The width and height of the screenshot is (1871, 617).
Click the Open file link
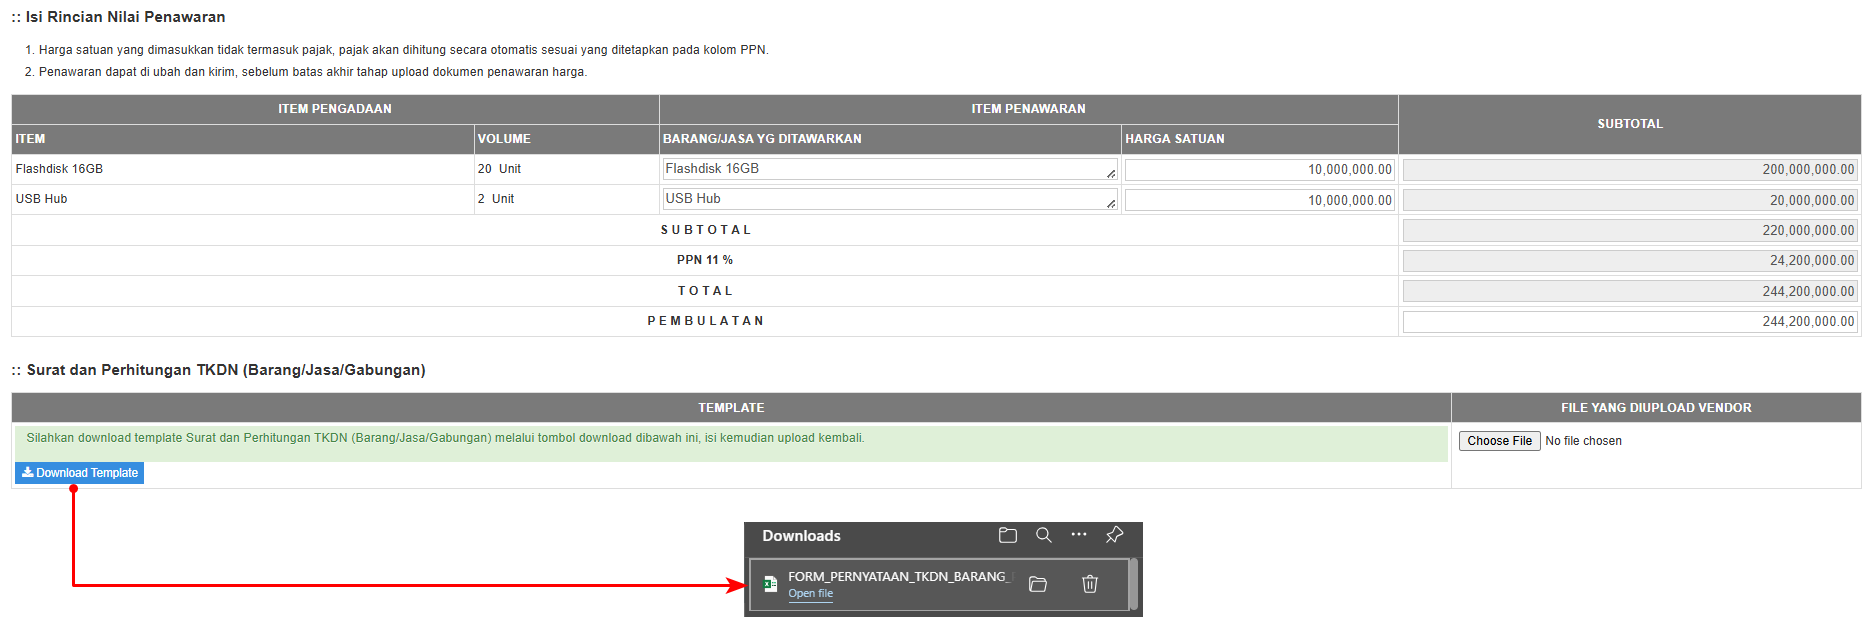tap(810, 594)
